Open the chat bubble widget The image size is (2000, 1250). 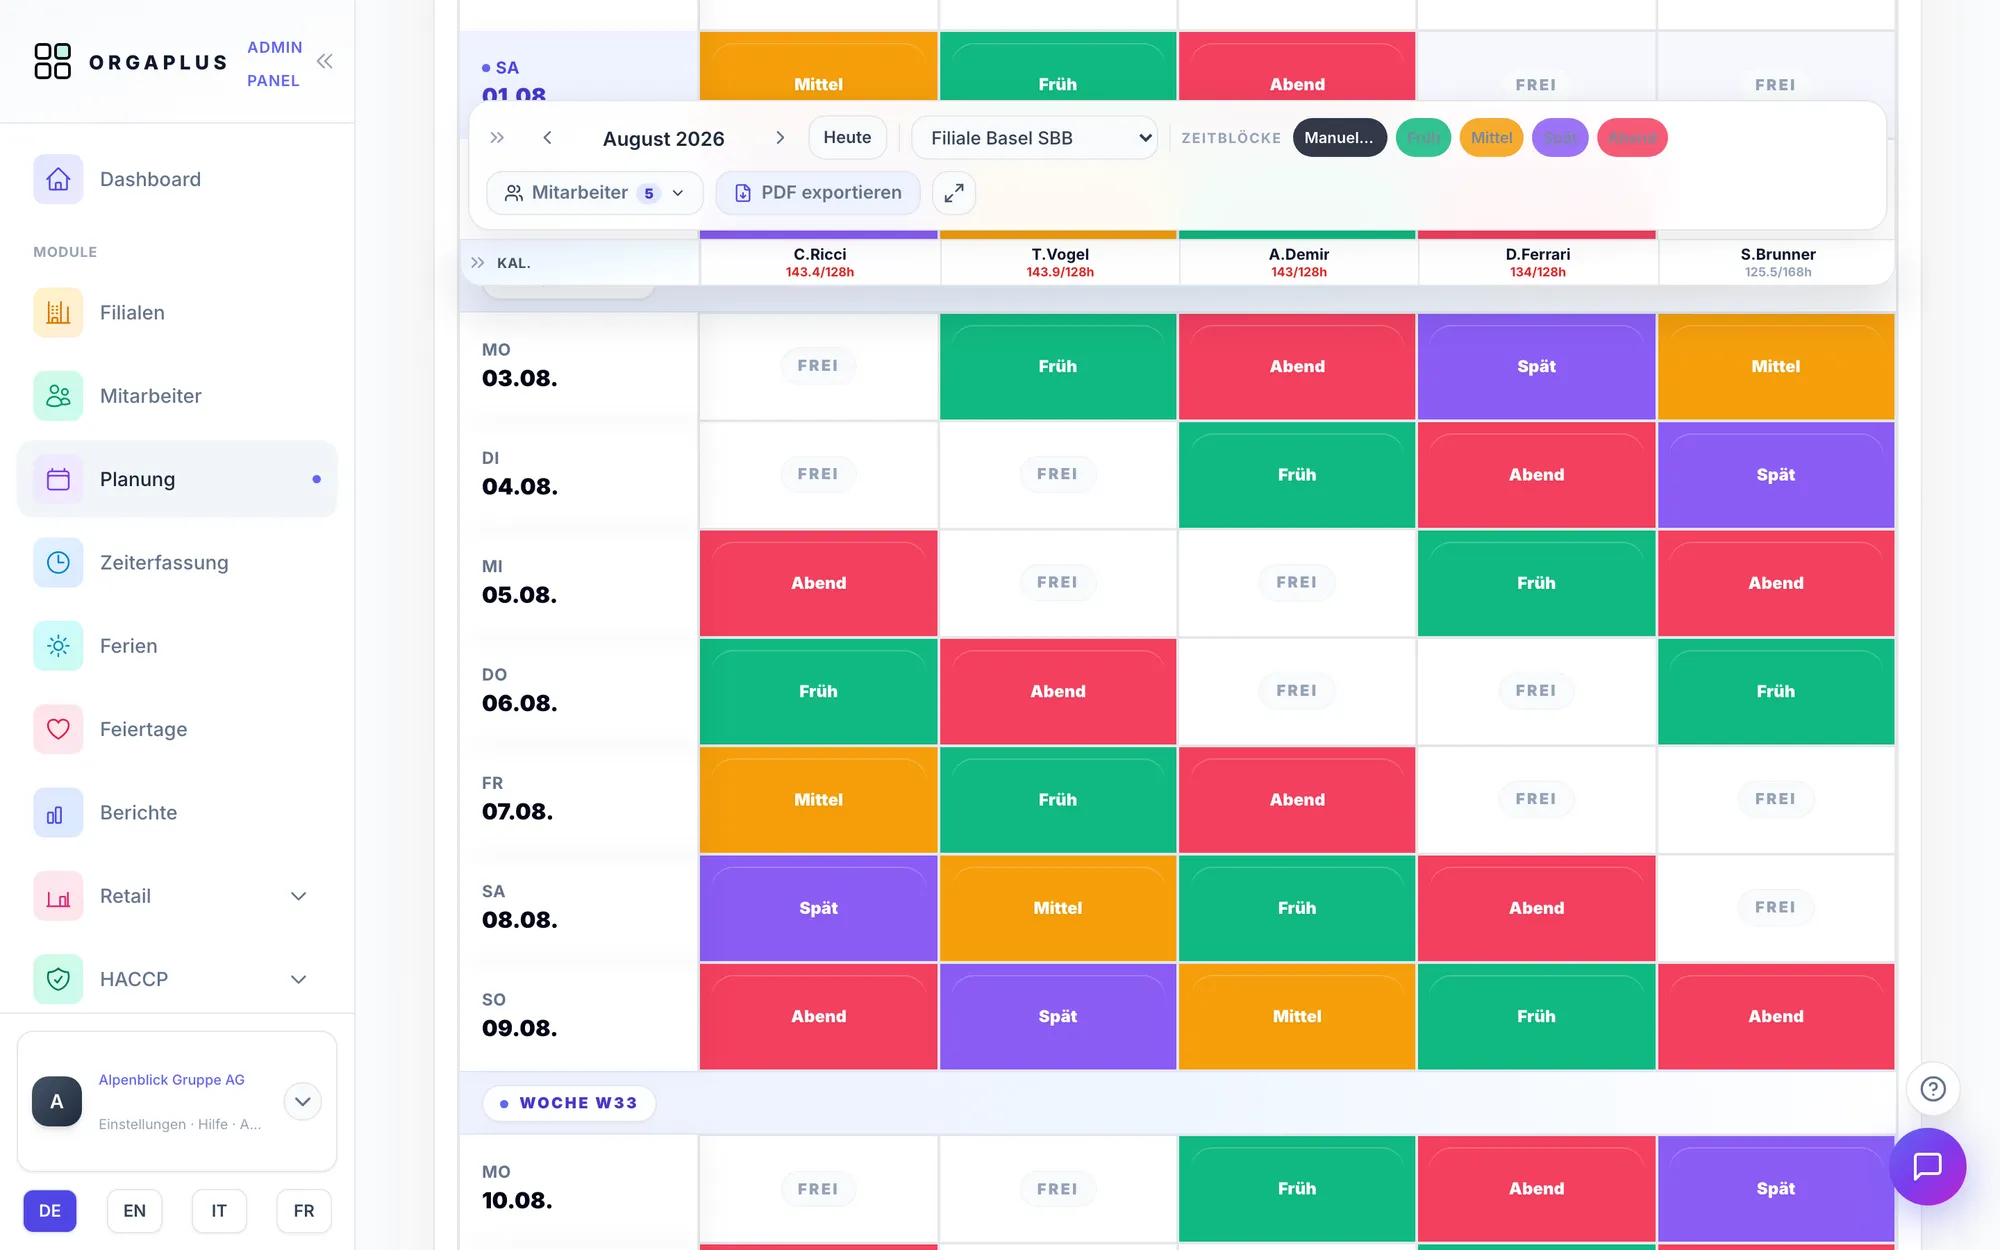pos(1927,1166)
